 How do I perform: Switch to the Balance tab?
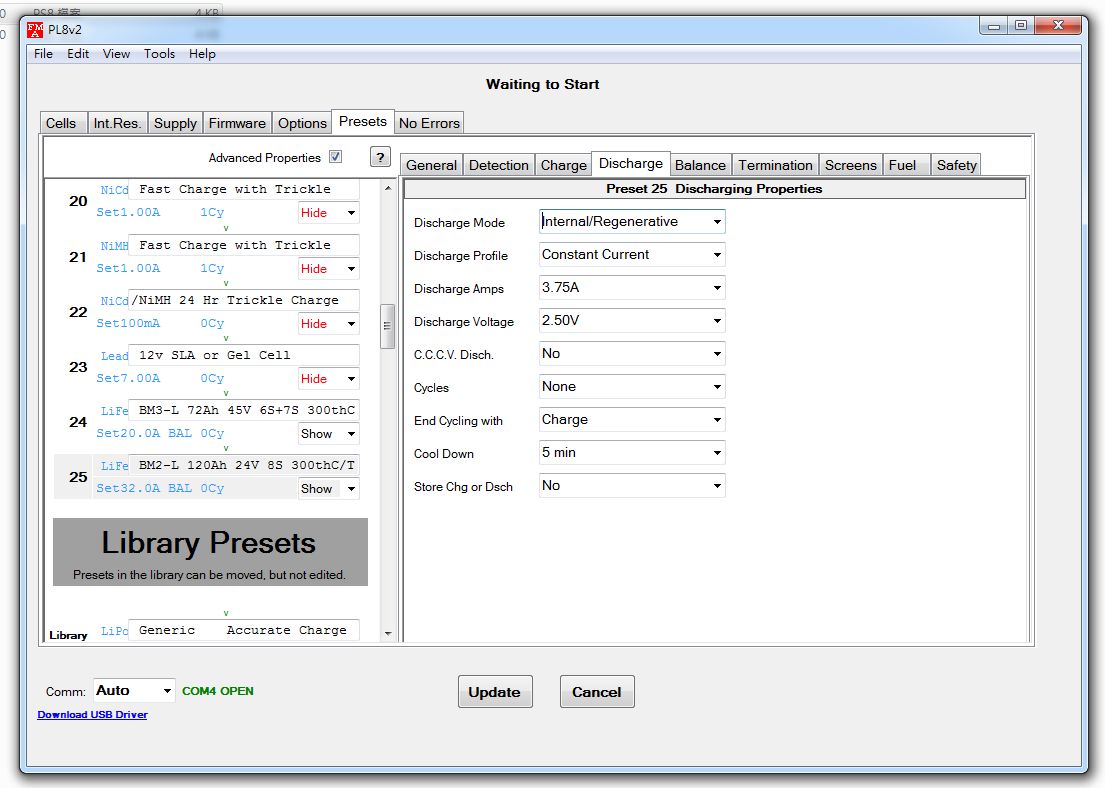click(x=700, y=165)
